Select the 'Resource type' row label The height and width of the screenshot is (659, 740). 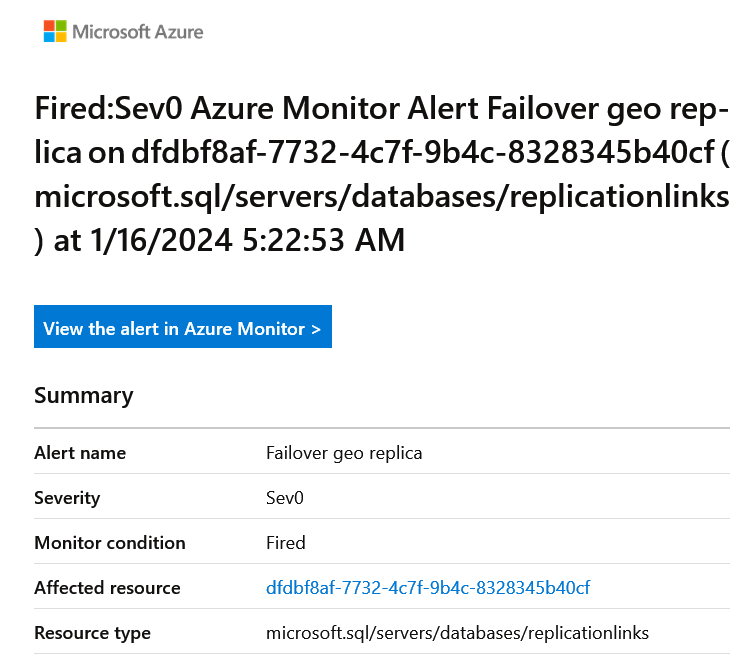(92, 633)
